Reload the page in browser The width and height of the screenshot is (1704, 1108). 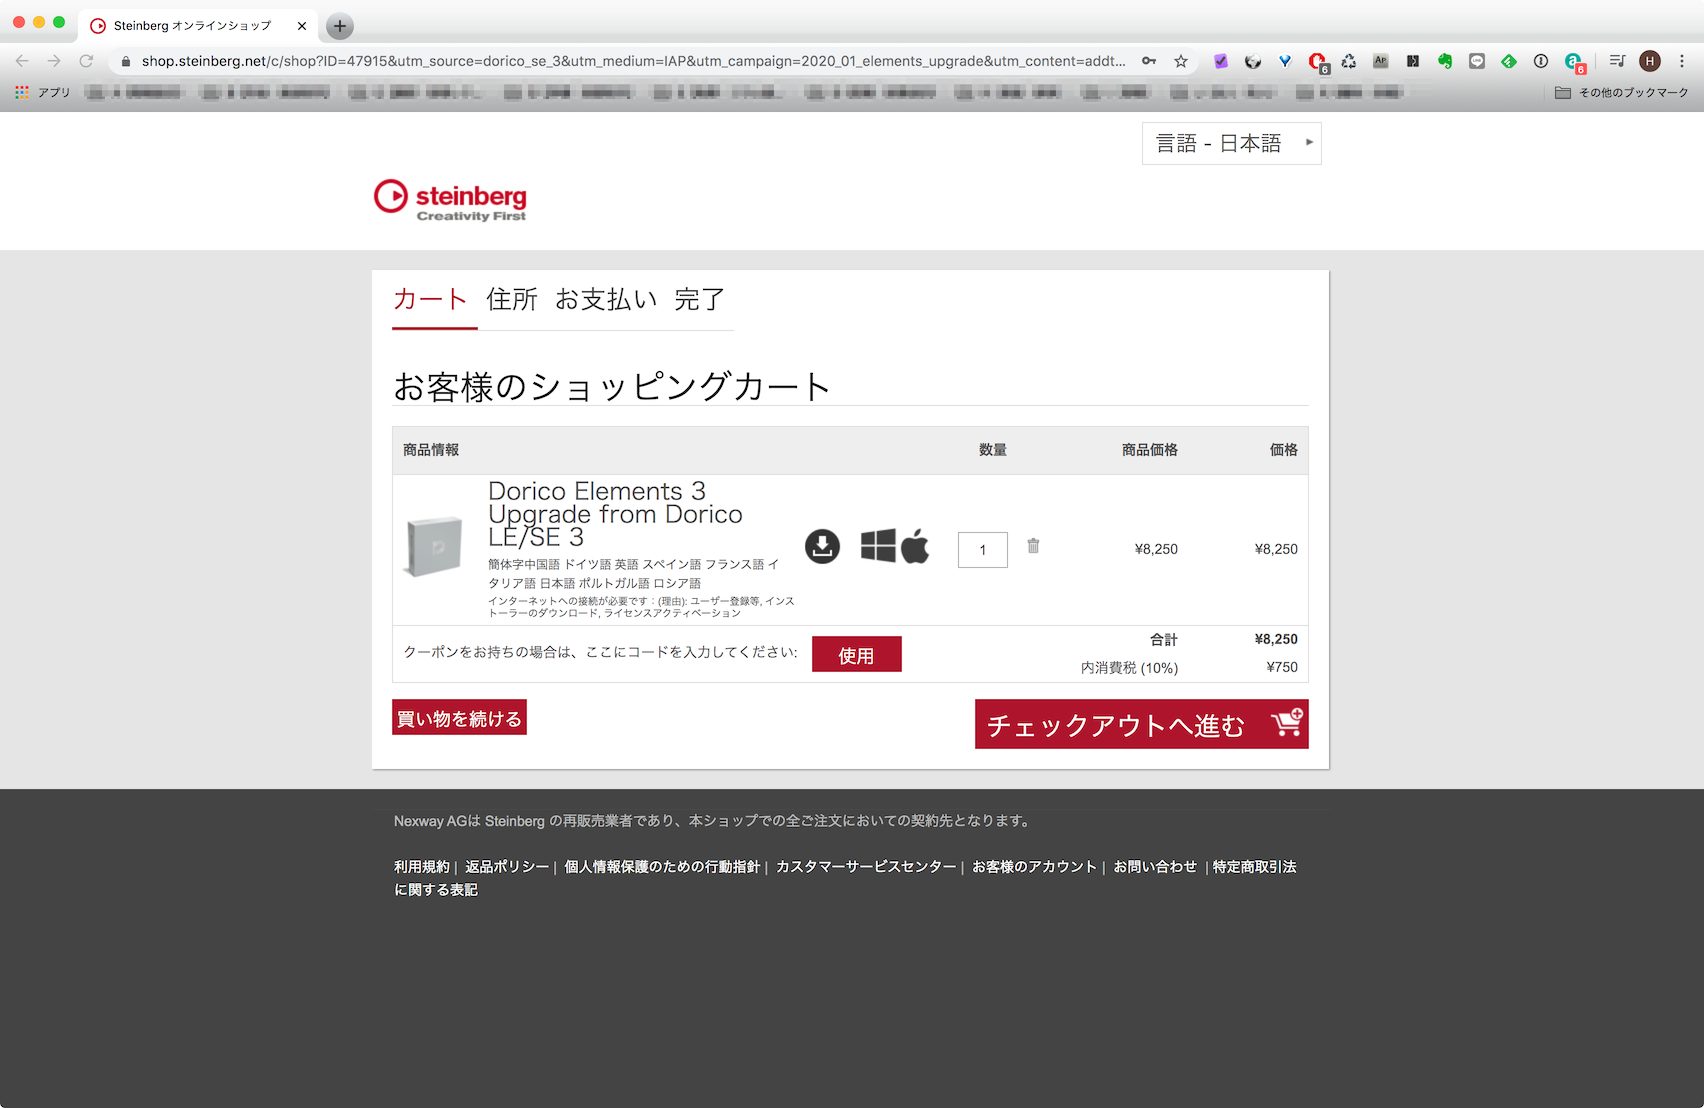pos(86,61)
